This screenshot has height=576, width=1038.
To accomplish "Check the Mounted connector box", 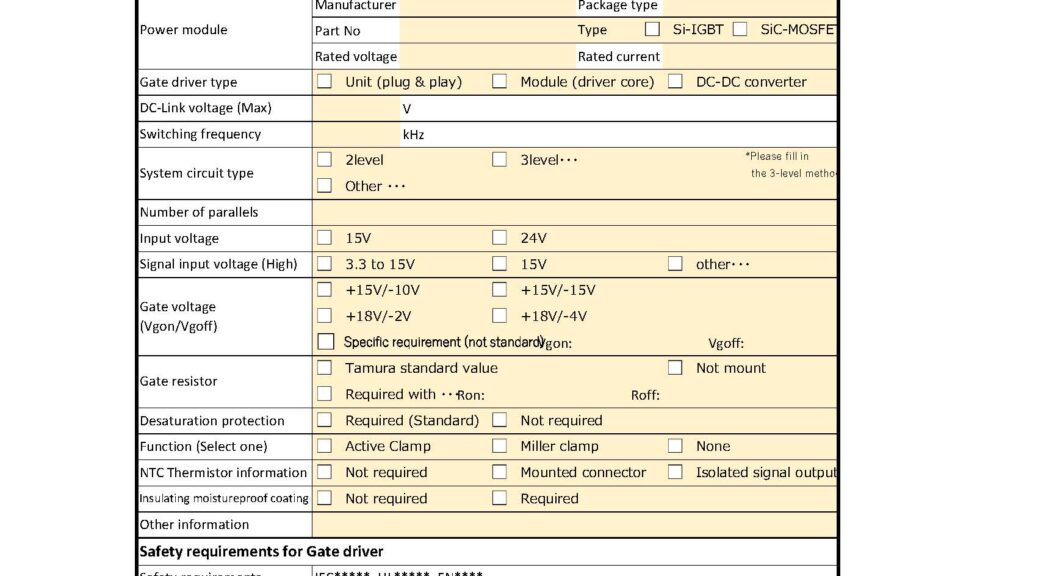I will [500, 472].
